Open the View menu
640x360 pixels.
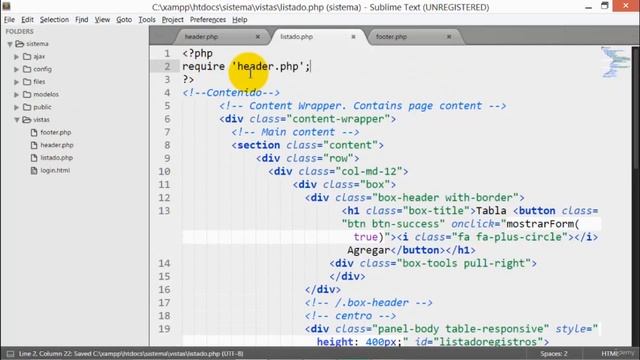(x=102, y=20)
